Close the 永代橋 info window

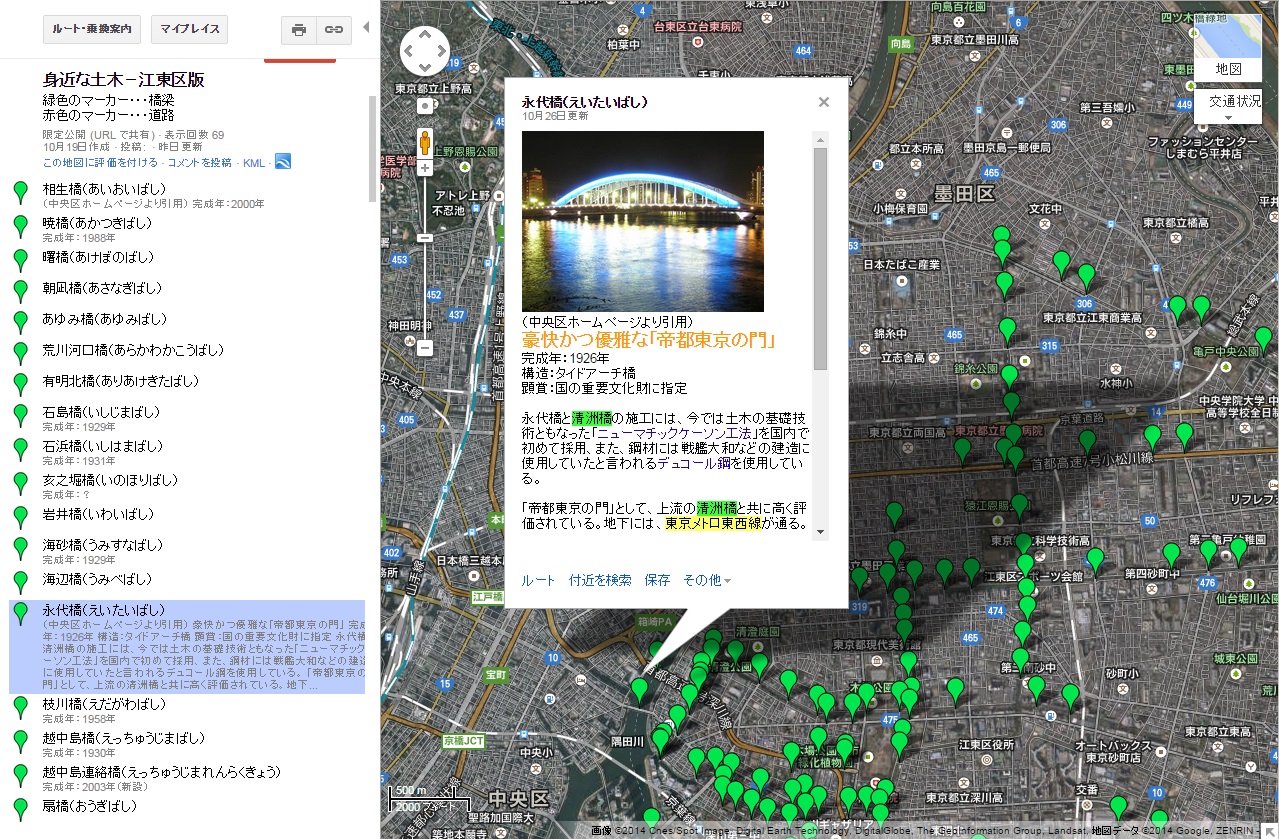click(x=823, y=102)
